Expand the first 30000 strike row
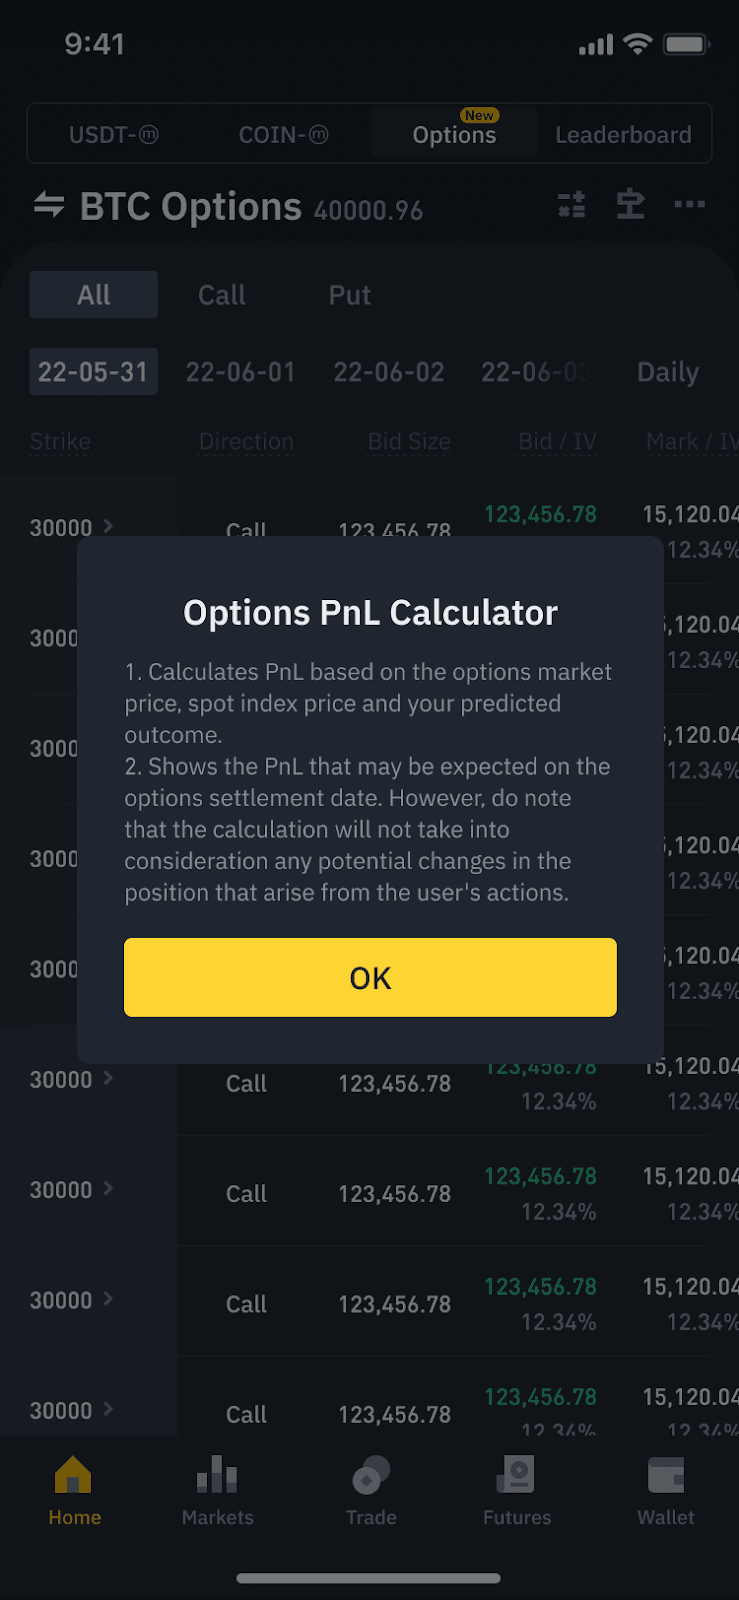Image resolution: width=739 pixels, height=1600 pixels. click(72, 527)
